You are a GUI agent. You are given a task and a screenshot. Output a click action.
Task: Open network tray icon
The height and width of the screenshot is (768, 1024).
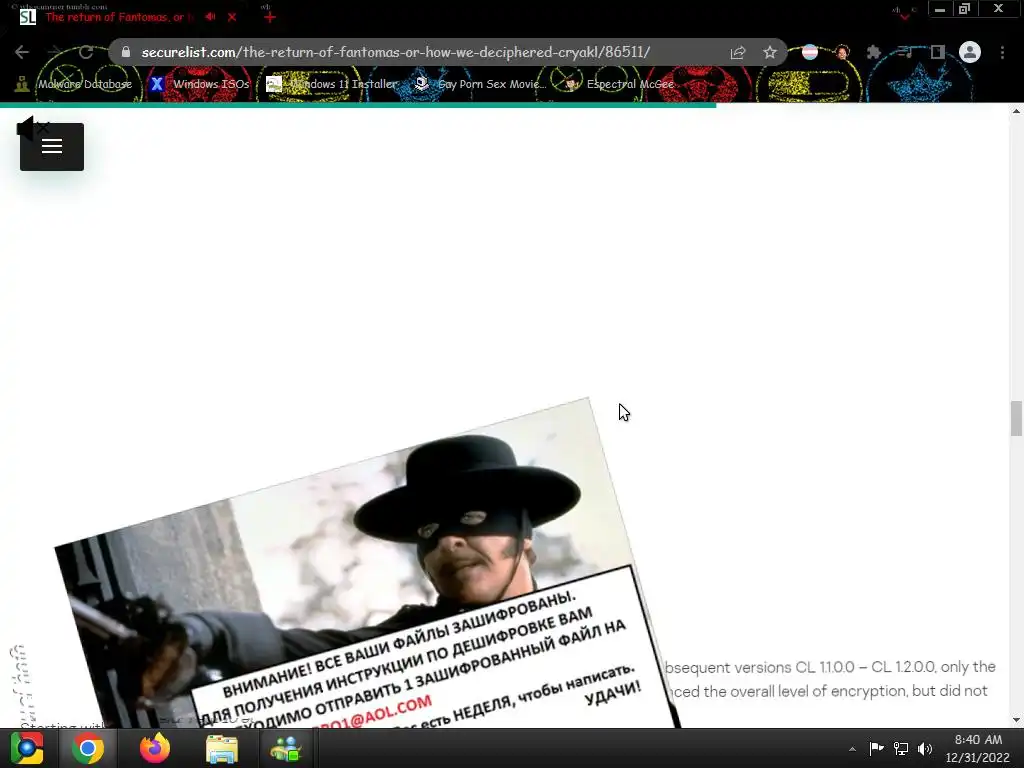pyautogui.click(x=901, y=748)
